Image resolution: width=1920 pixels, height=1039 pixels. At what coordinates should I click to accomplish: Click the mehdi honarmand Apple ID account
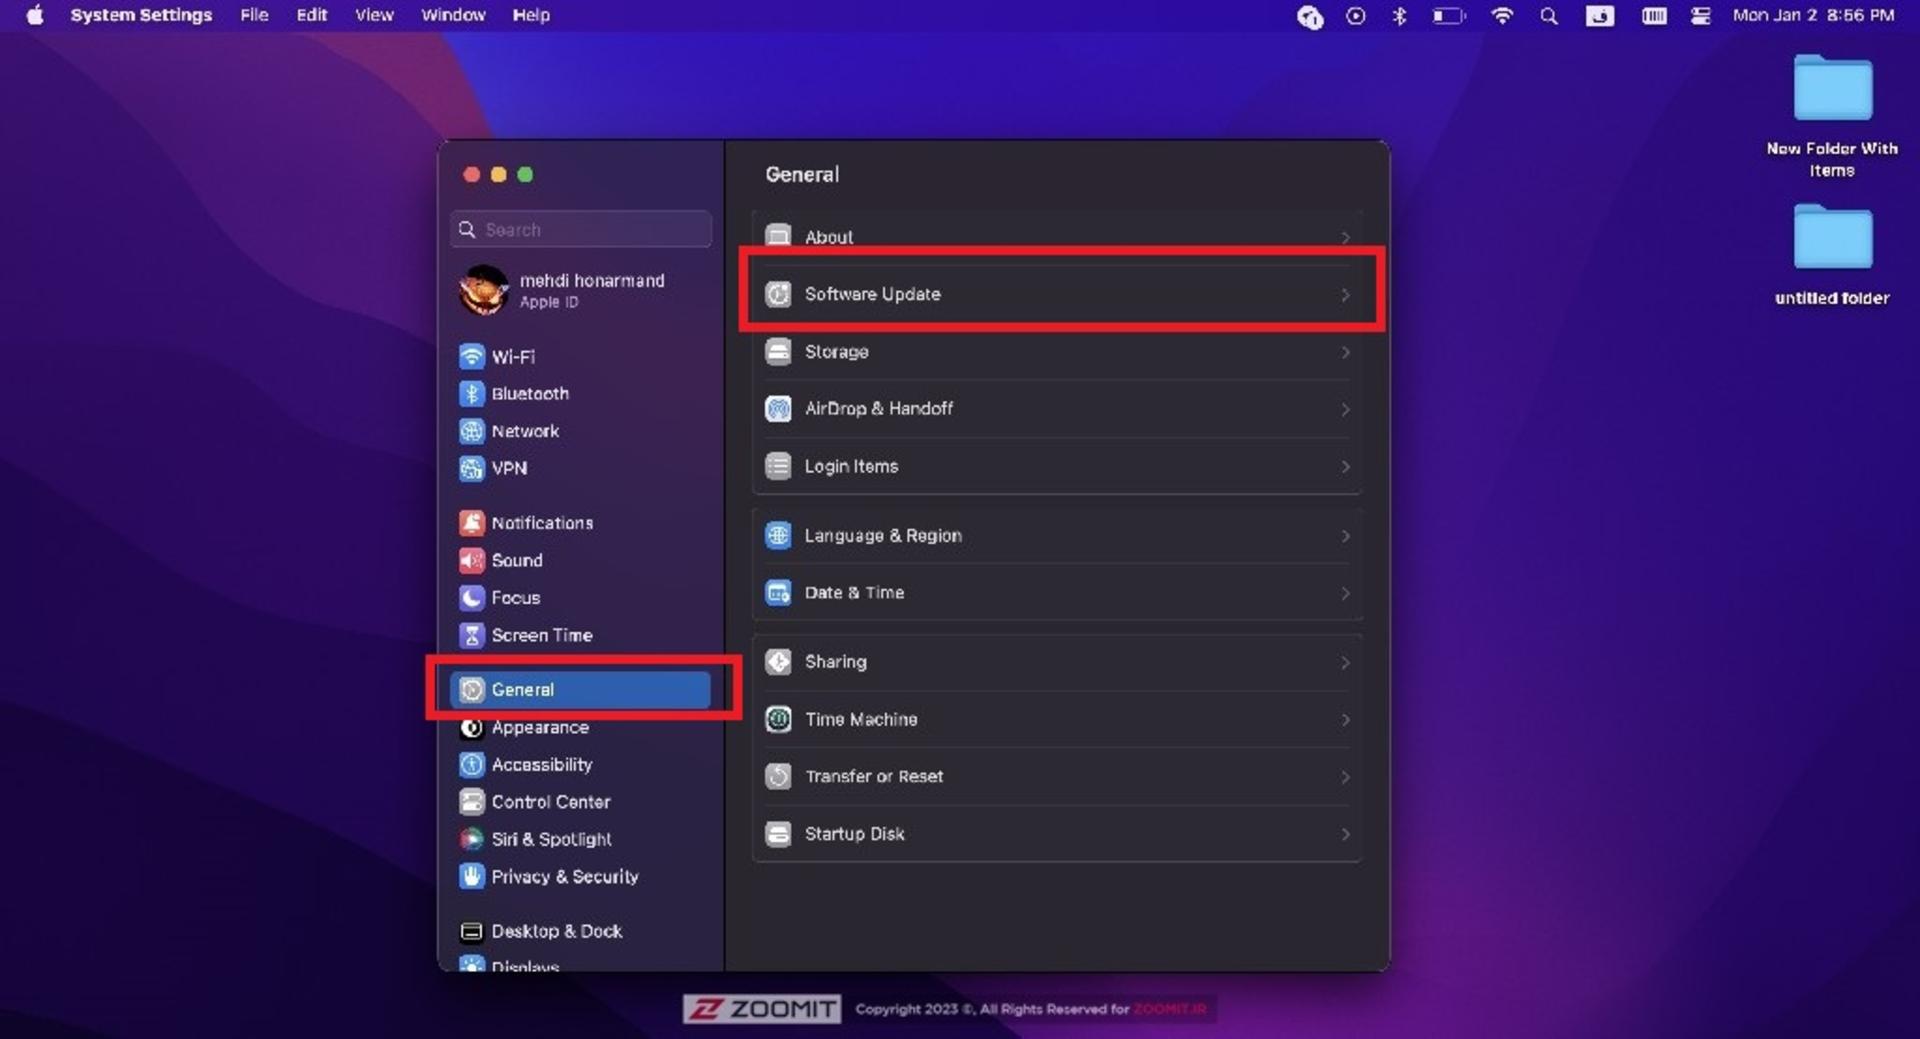(581, 290)
